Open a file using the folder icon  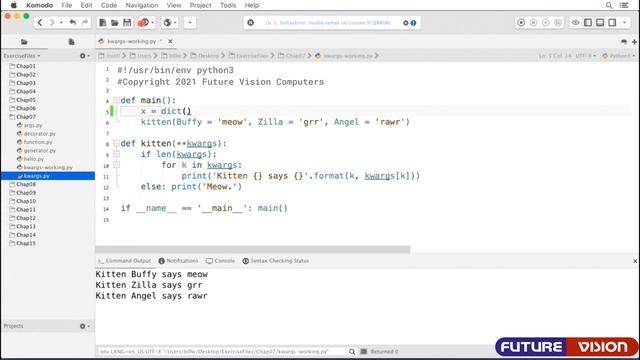click(115, 22)
